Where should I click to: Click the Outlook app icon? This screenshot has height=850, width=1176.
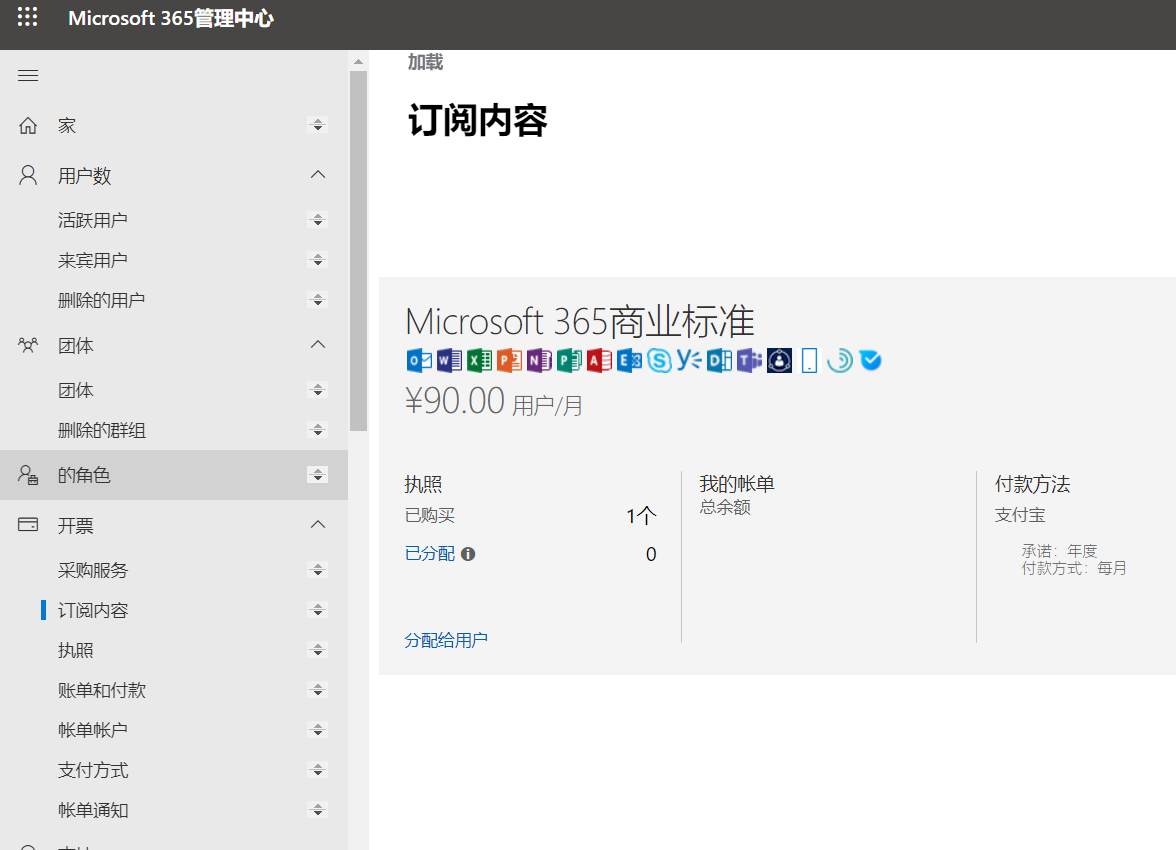[419, 361]
